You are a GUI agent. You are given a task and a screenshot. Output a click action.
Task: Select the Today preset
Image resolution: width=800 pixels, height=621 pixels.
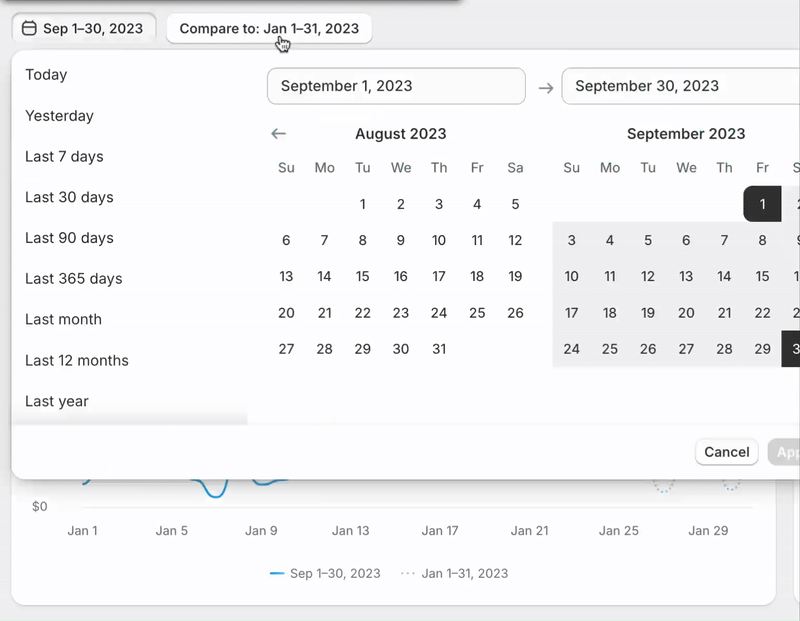[46, 74]
